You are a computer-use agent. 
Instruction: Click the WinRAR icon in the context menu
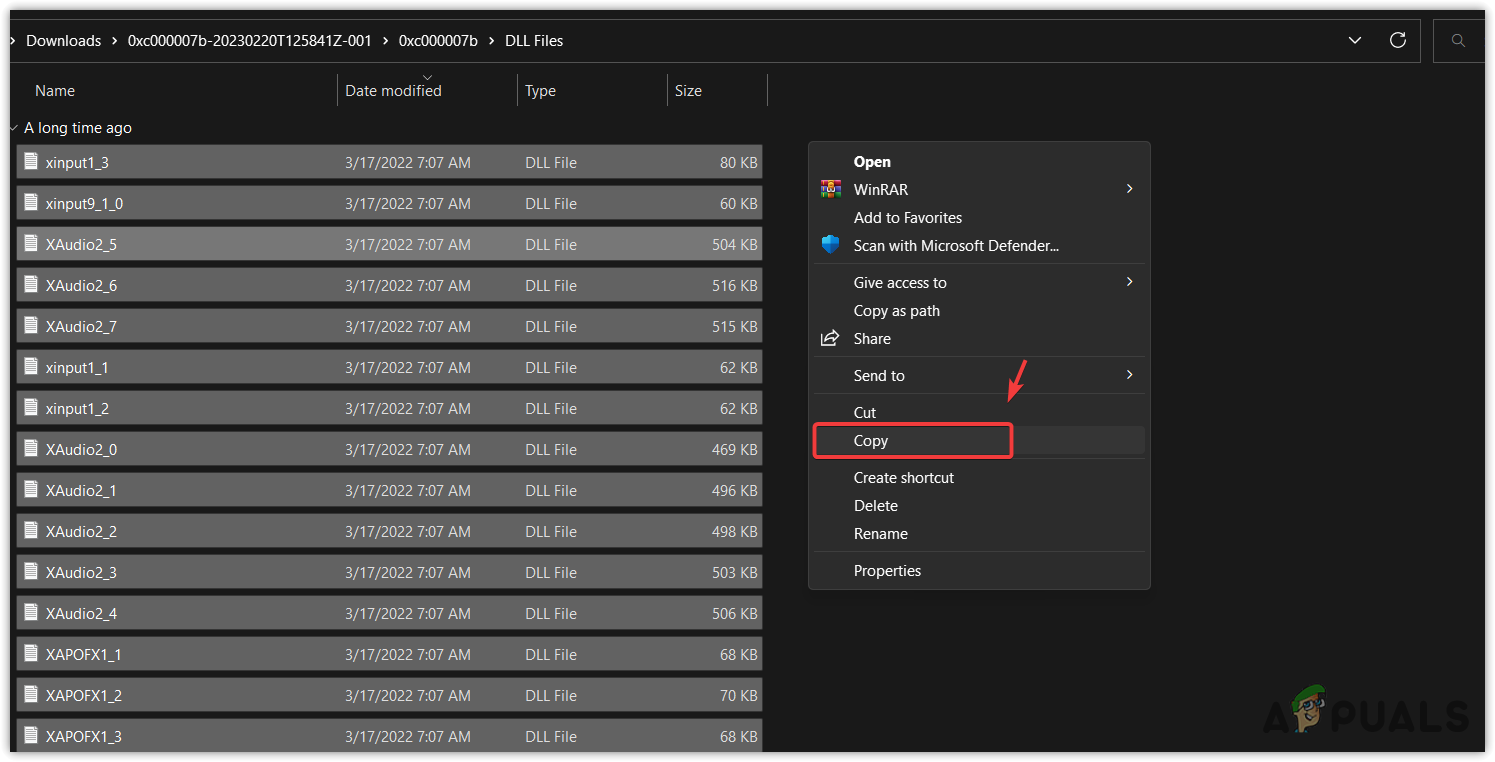[x=830, y=189]
